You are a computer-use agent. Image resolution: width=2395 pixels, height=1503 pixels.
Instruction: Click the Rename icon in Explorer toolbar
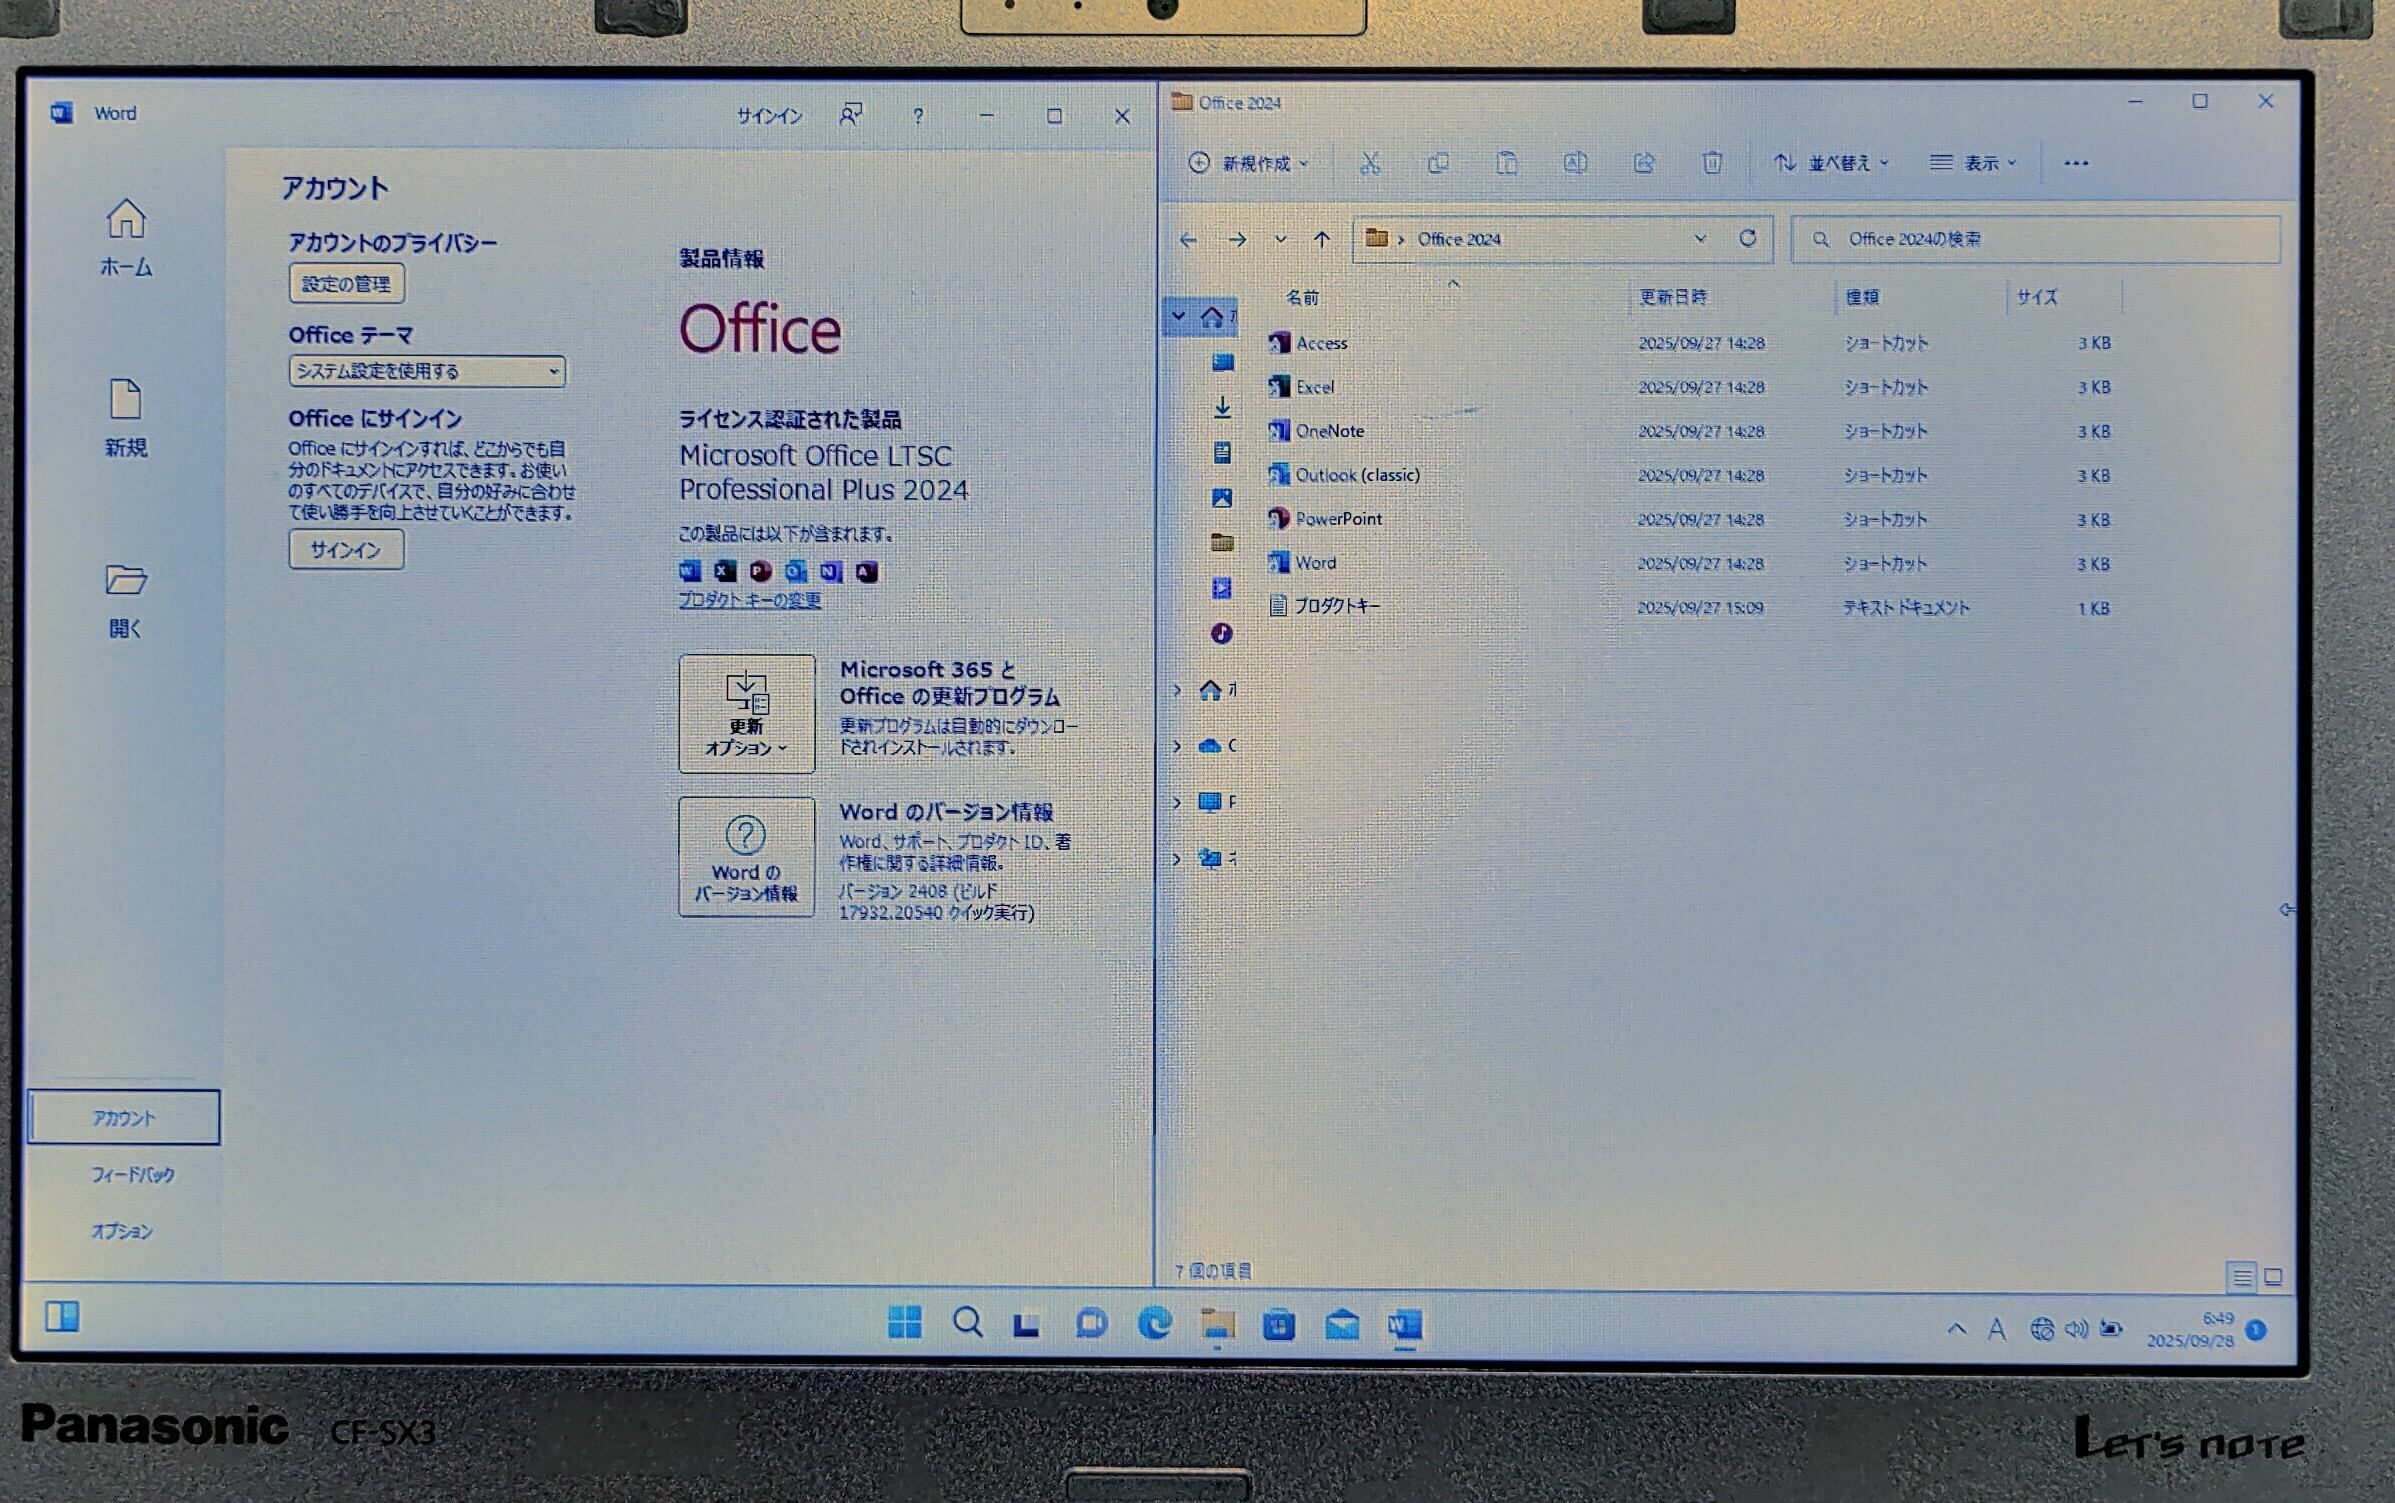1575,163
